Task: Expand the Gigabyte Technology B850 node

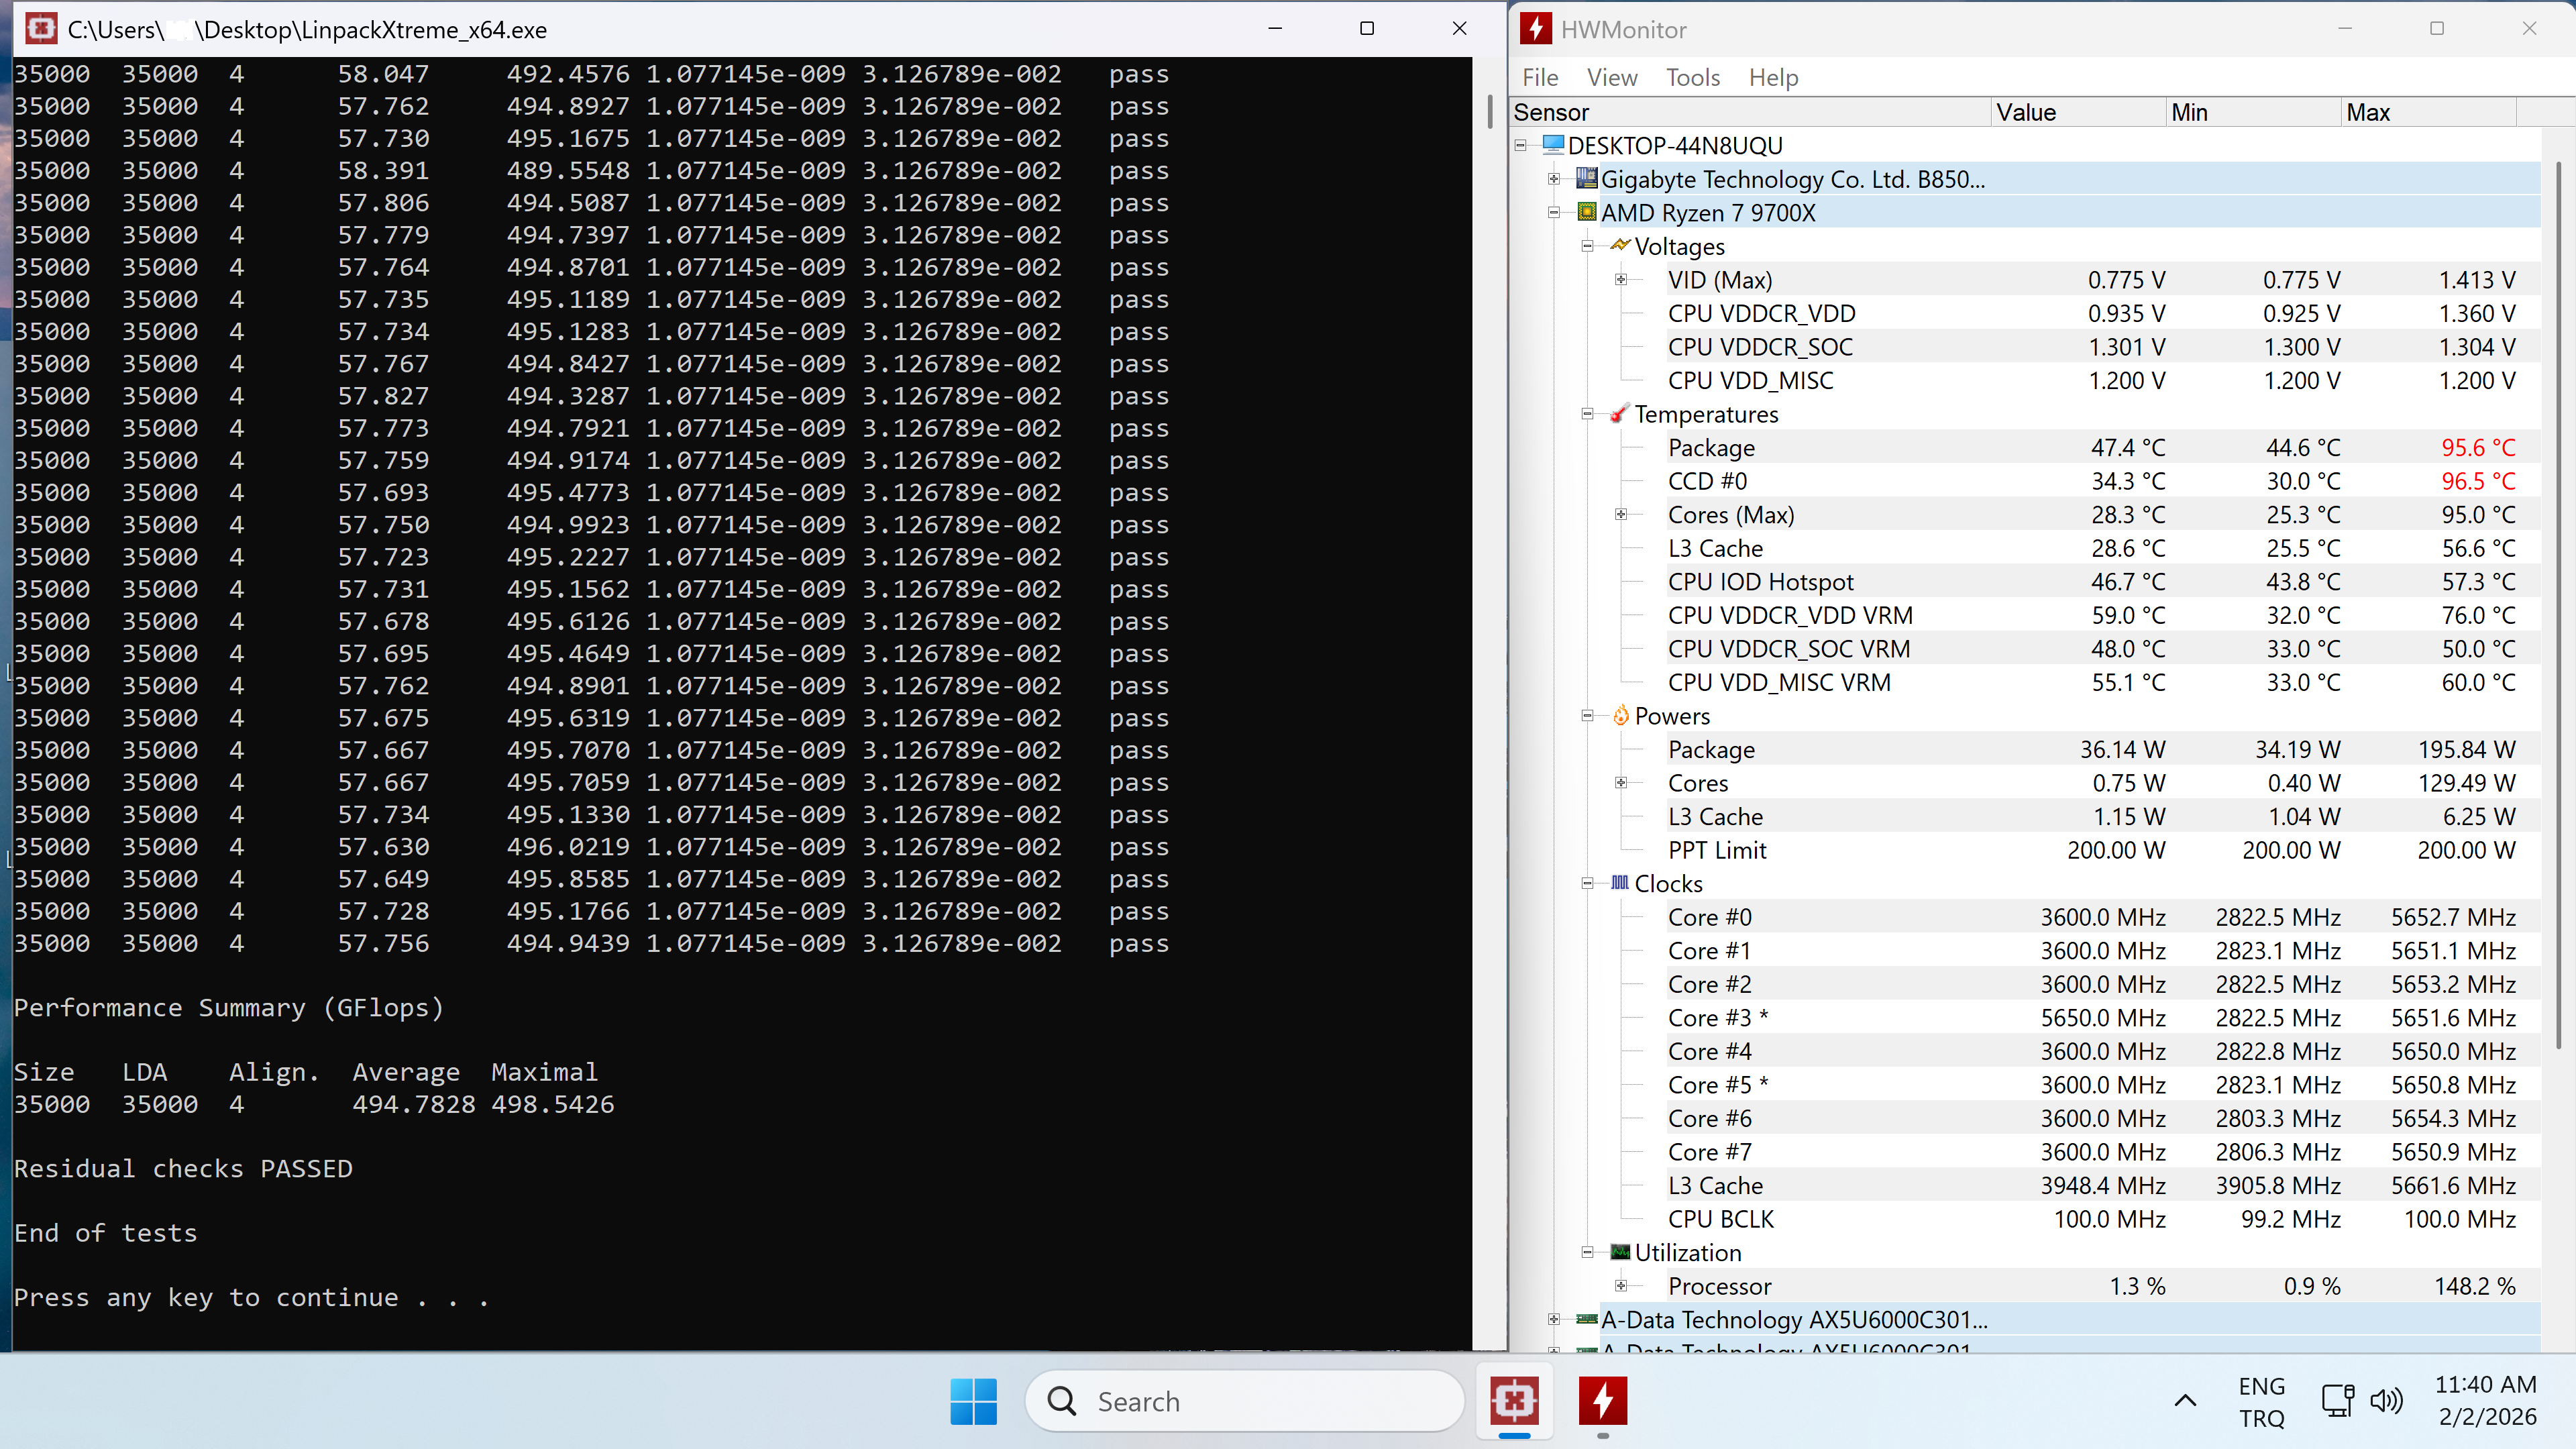Action: click(1554, 179)
